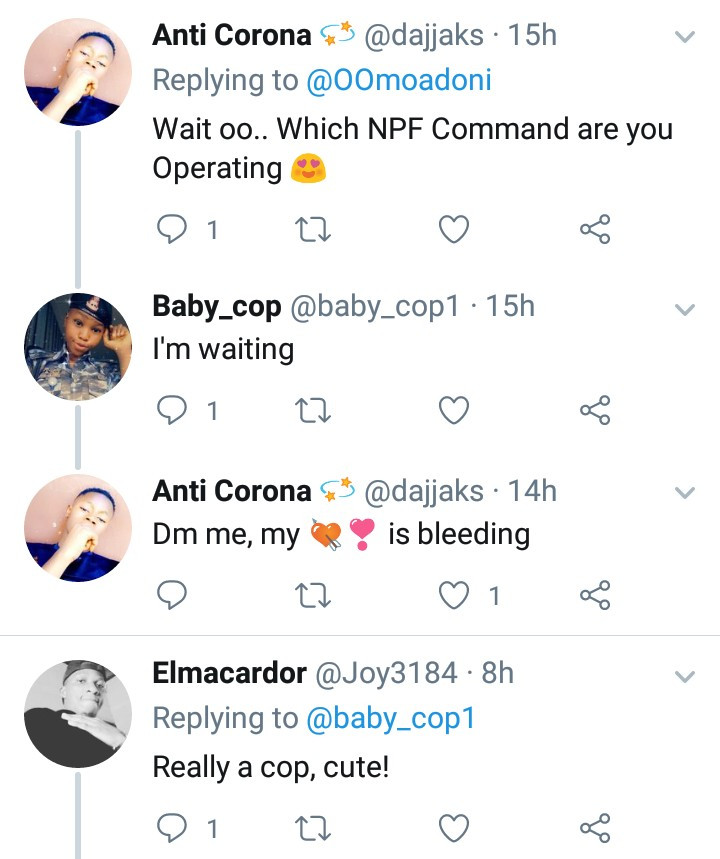
Task: View Elmacardor's profile avatar
Action: (78, 714)
